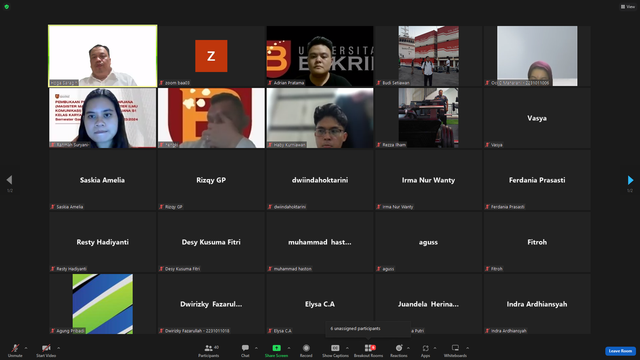
Task: Go to next gallery page arrow
Action: tap(630, 180)
